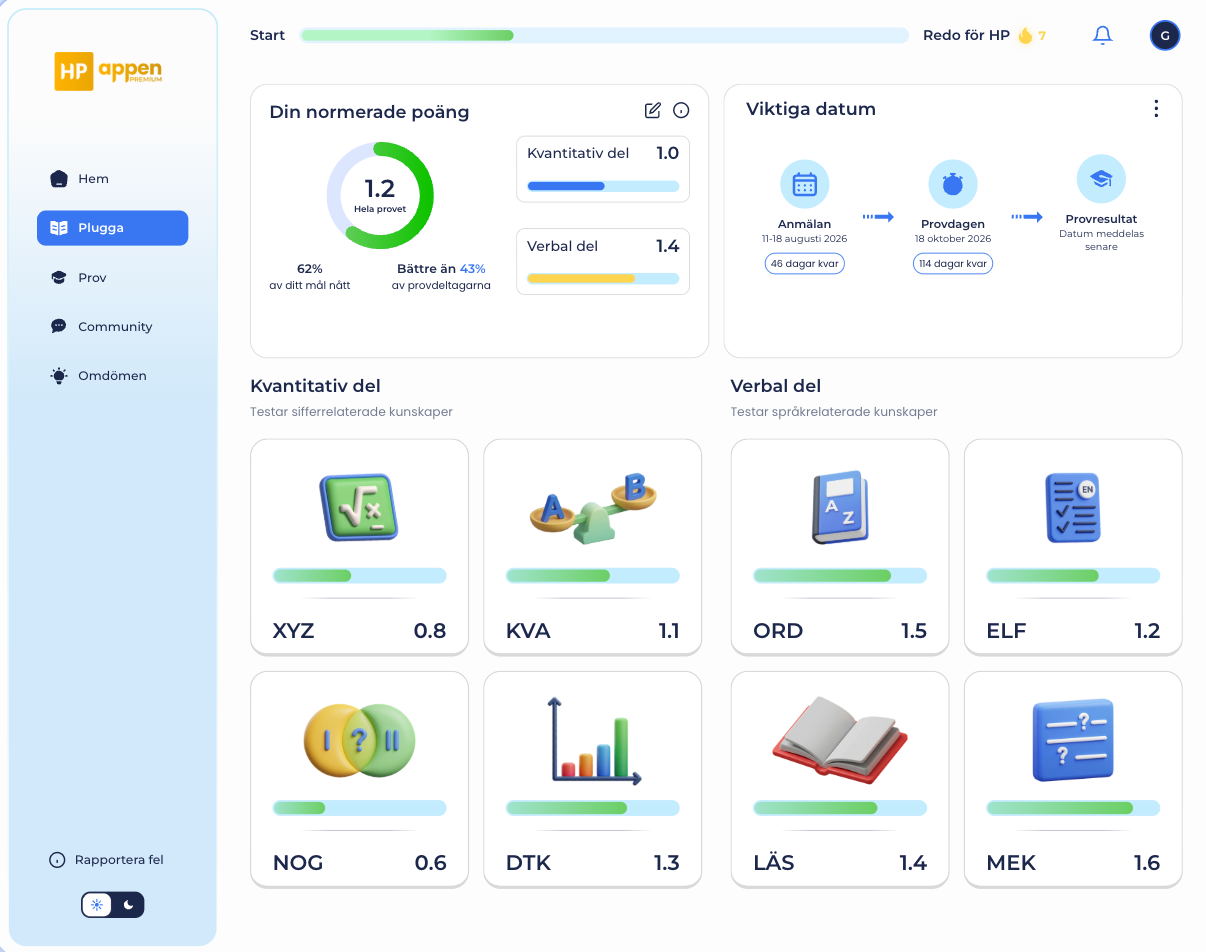Click the Start to Redo för HP progress bar
The image size is (1206, 952).
point(604,35)
